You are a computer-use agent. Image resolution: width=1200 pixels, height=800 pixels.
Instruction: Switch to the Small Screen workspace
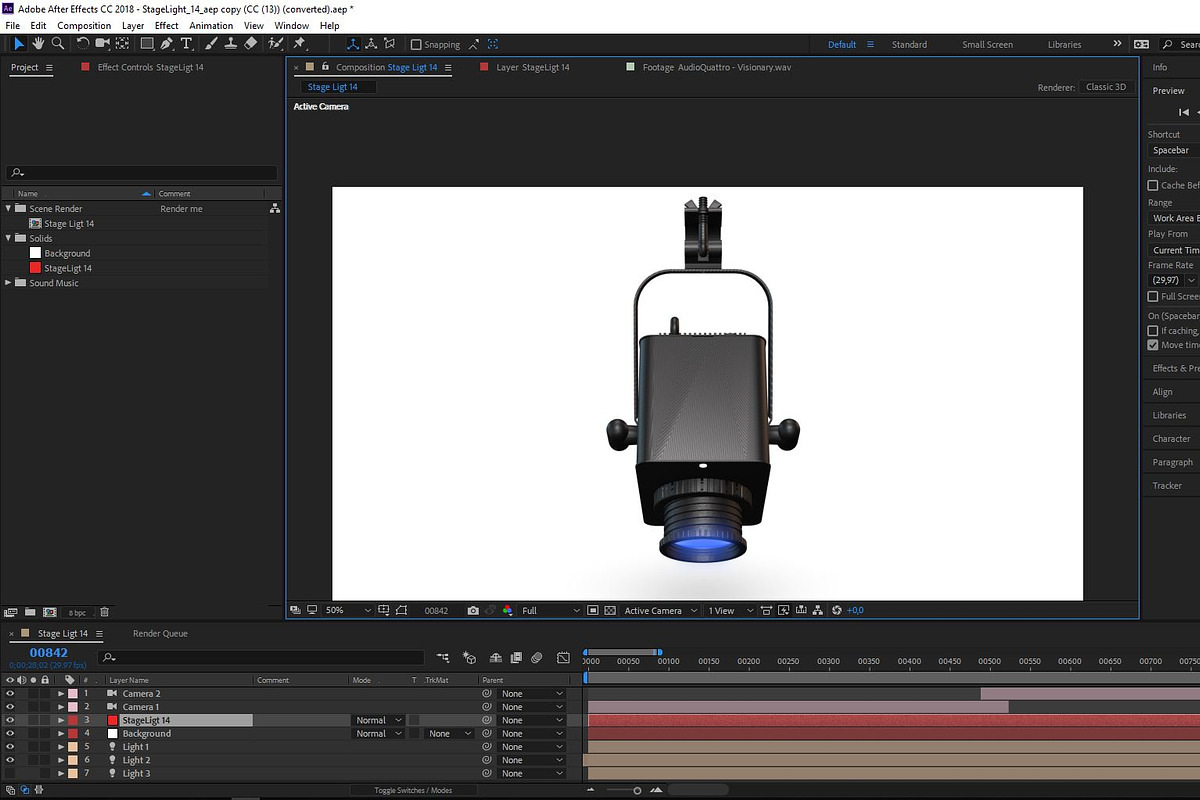coord(987,44)
